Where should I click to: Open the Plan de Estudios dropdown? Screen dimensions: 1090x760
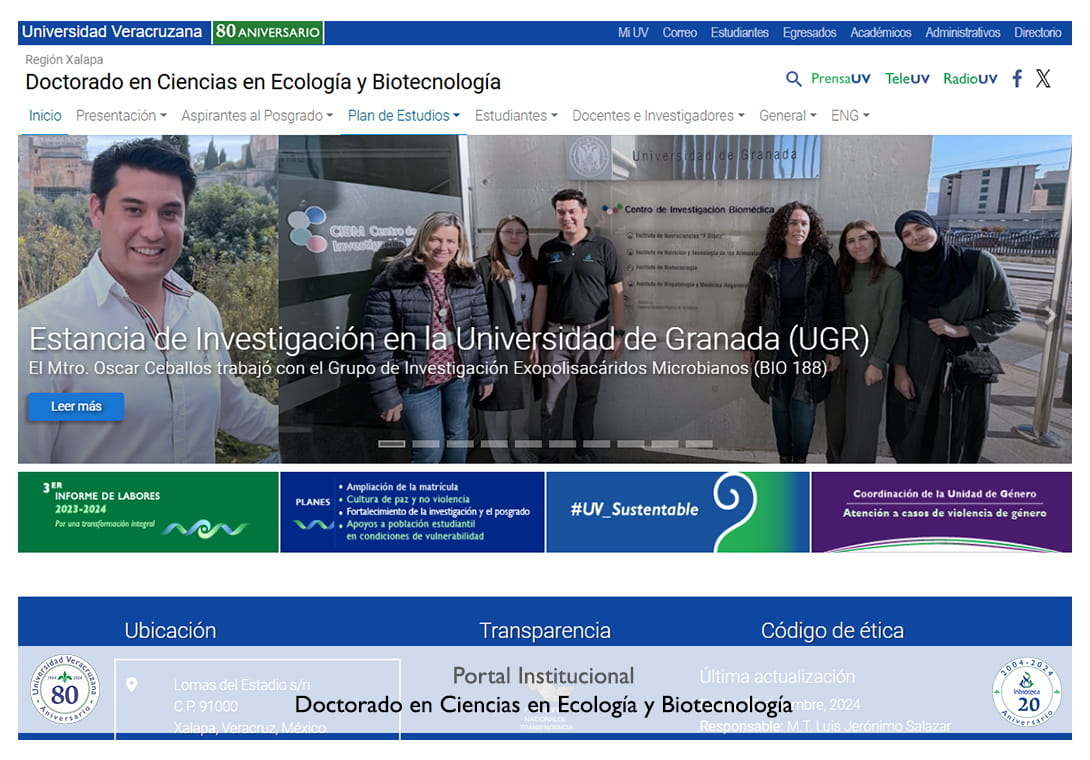404,116
